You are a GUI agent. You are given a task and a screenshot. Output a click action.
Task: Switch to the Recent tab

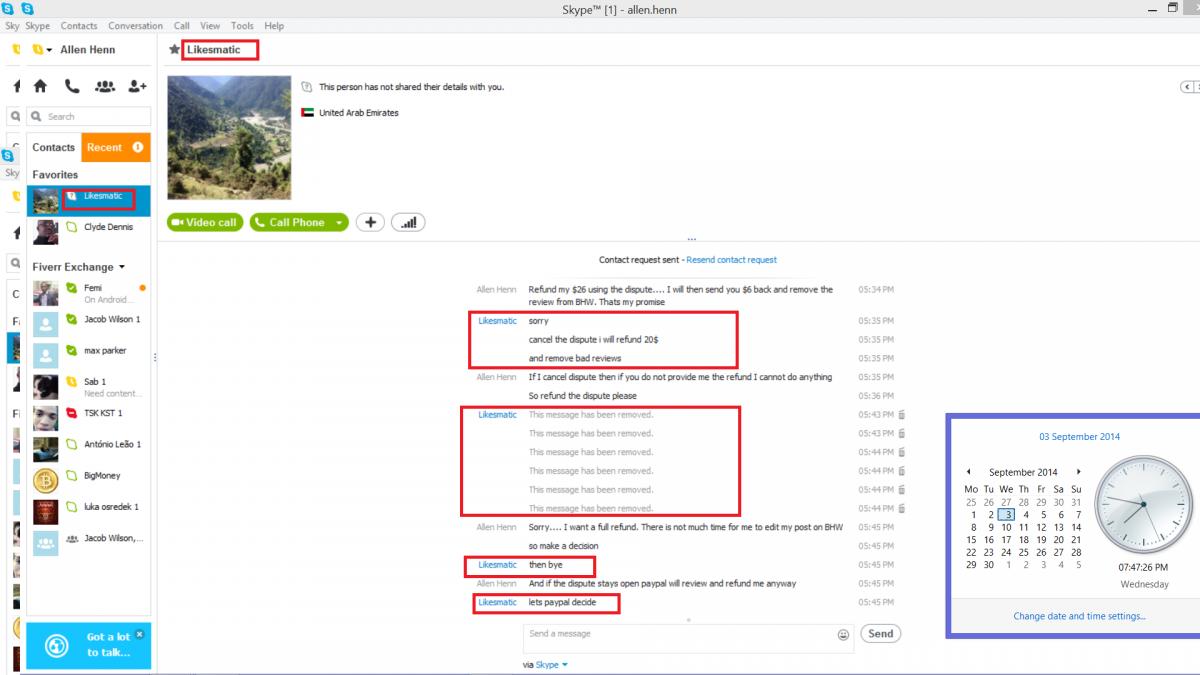[x=116, y=147]
